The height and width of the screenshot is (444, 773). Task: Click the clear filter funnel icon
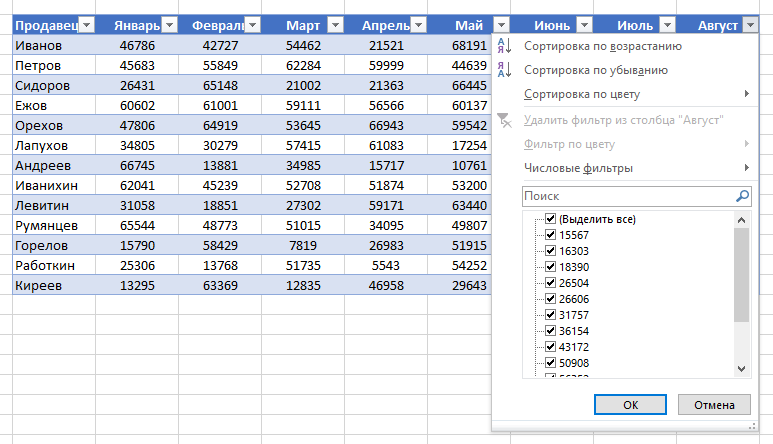tap(504, 120)
